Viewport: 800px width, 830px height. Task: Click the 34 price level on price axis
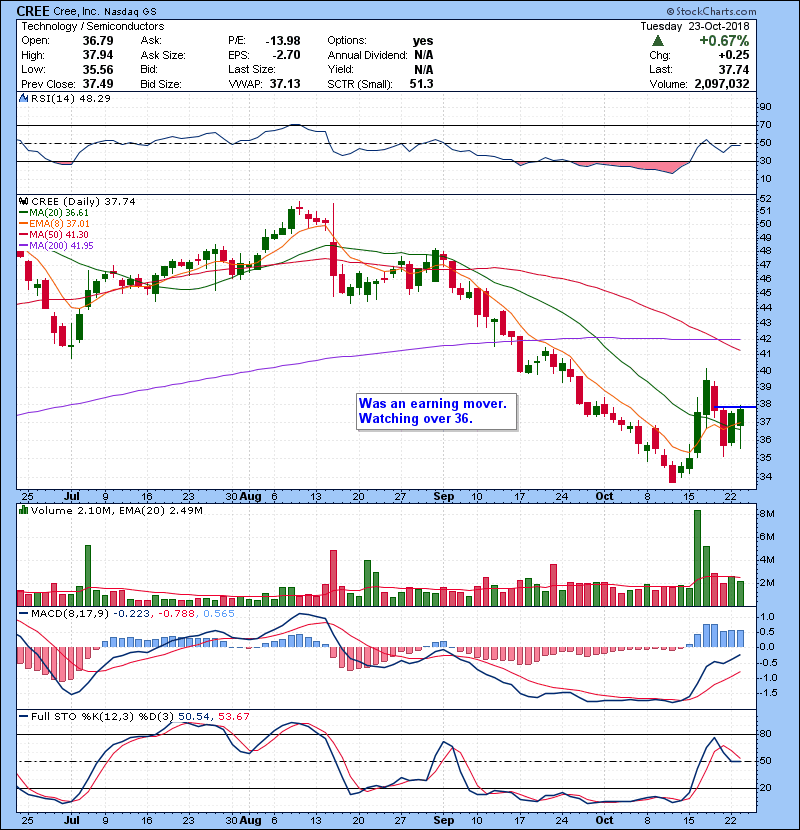(765, 477)
